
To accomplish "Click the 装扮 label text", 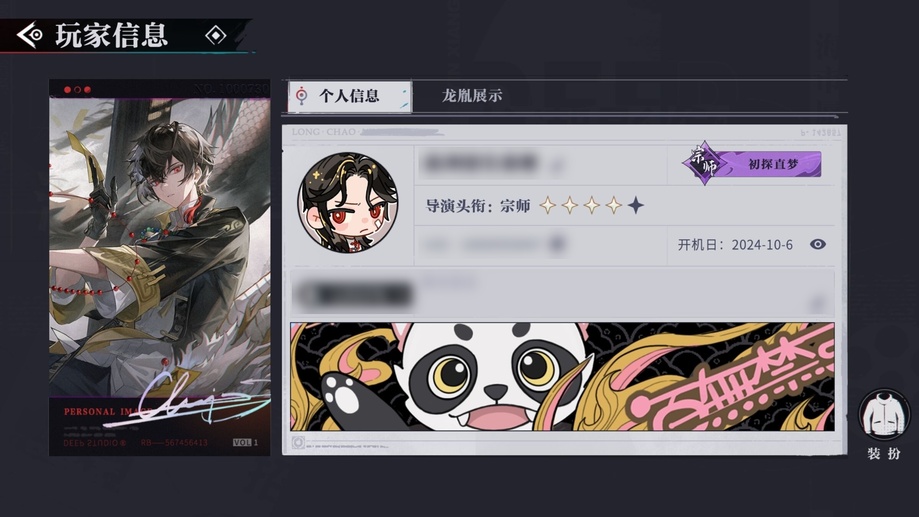I will point(884,453).
